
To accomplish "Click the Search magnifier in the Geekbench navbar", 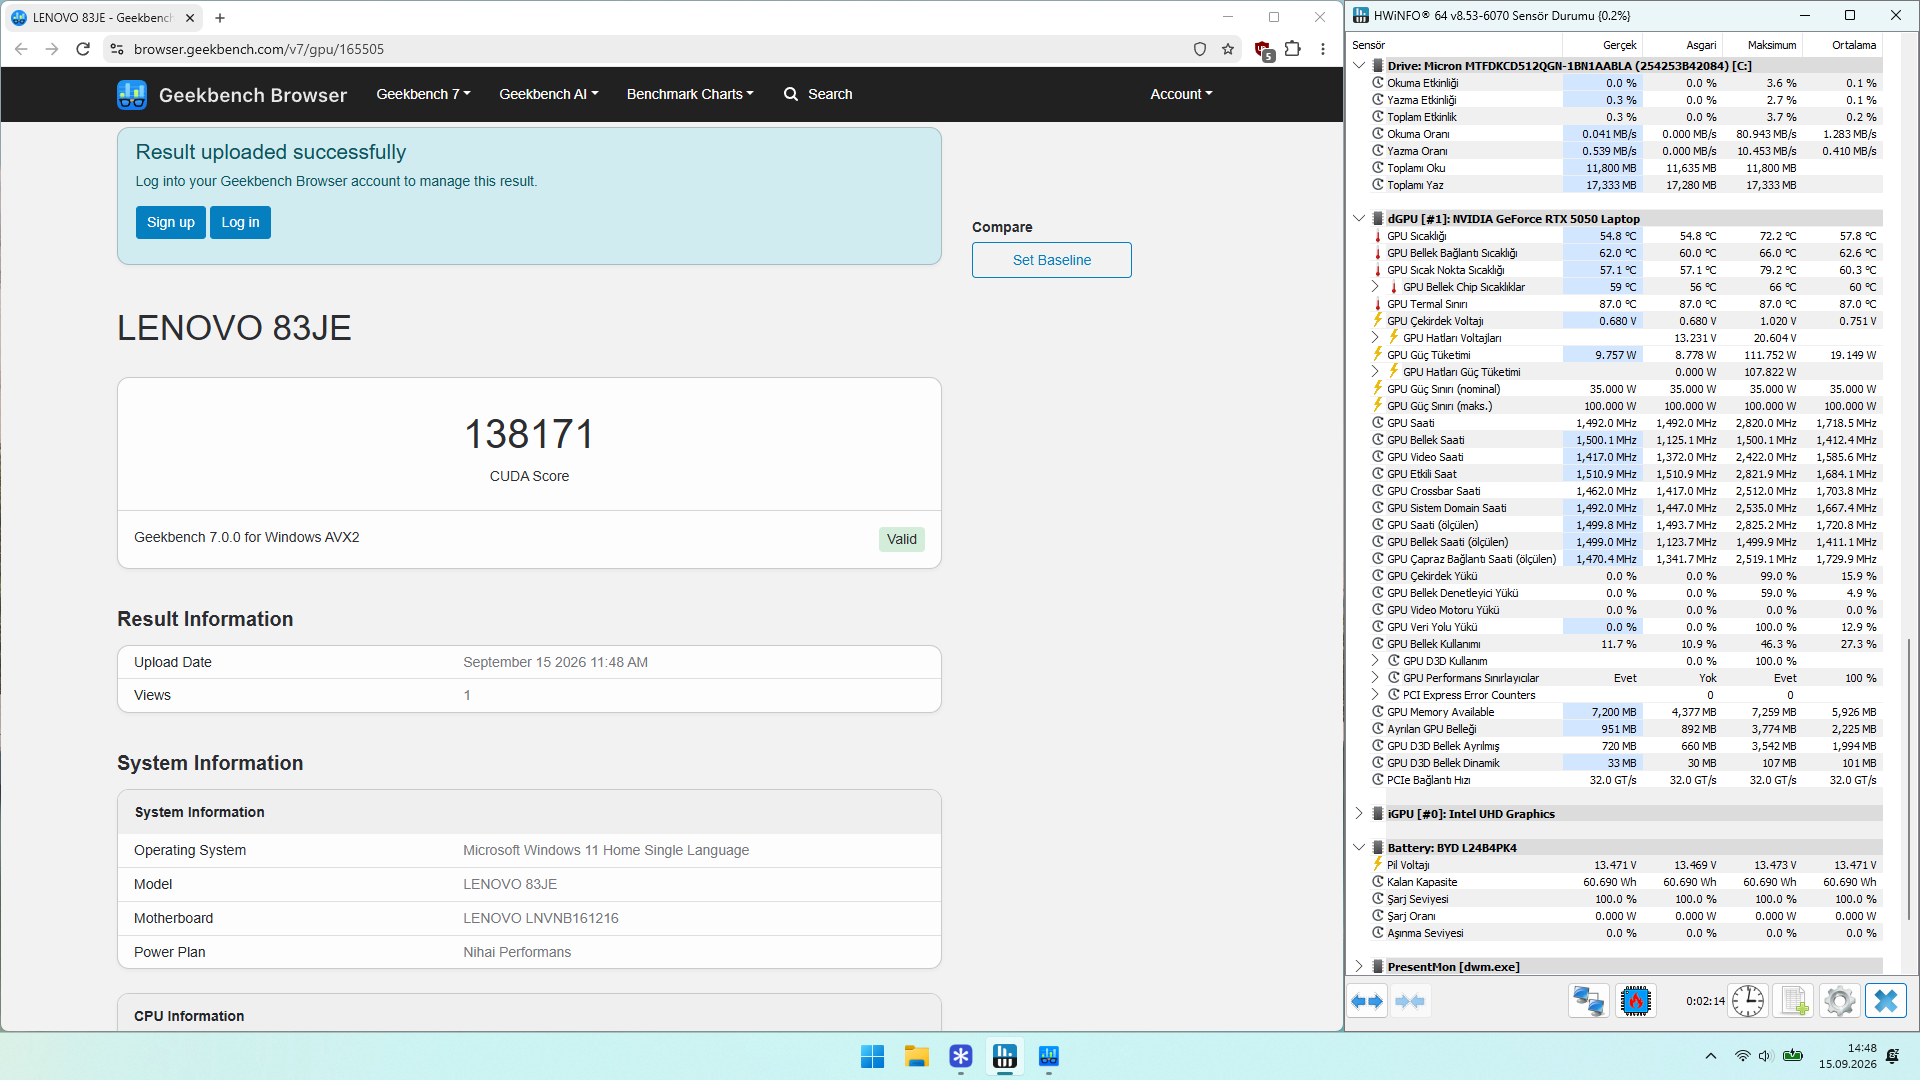I will [x=791, y=94].
